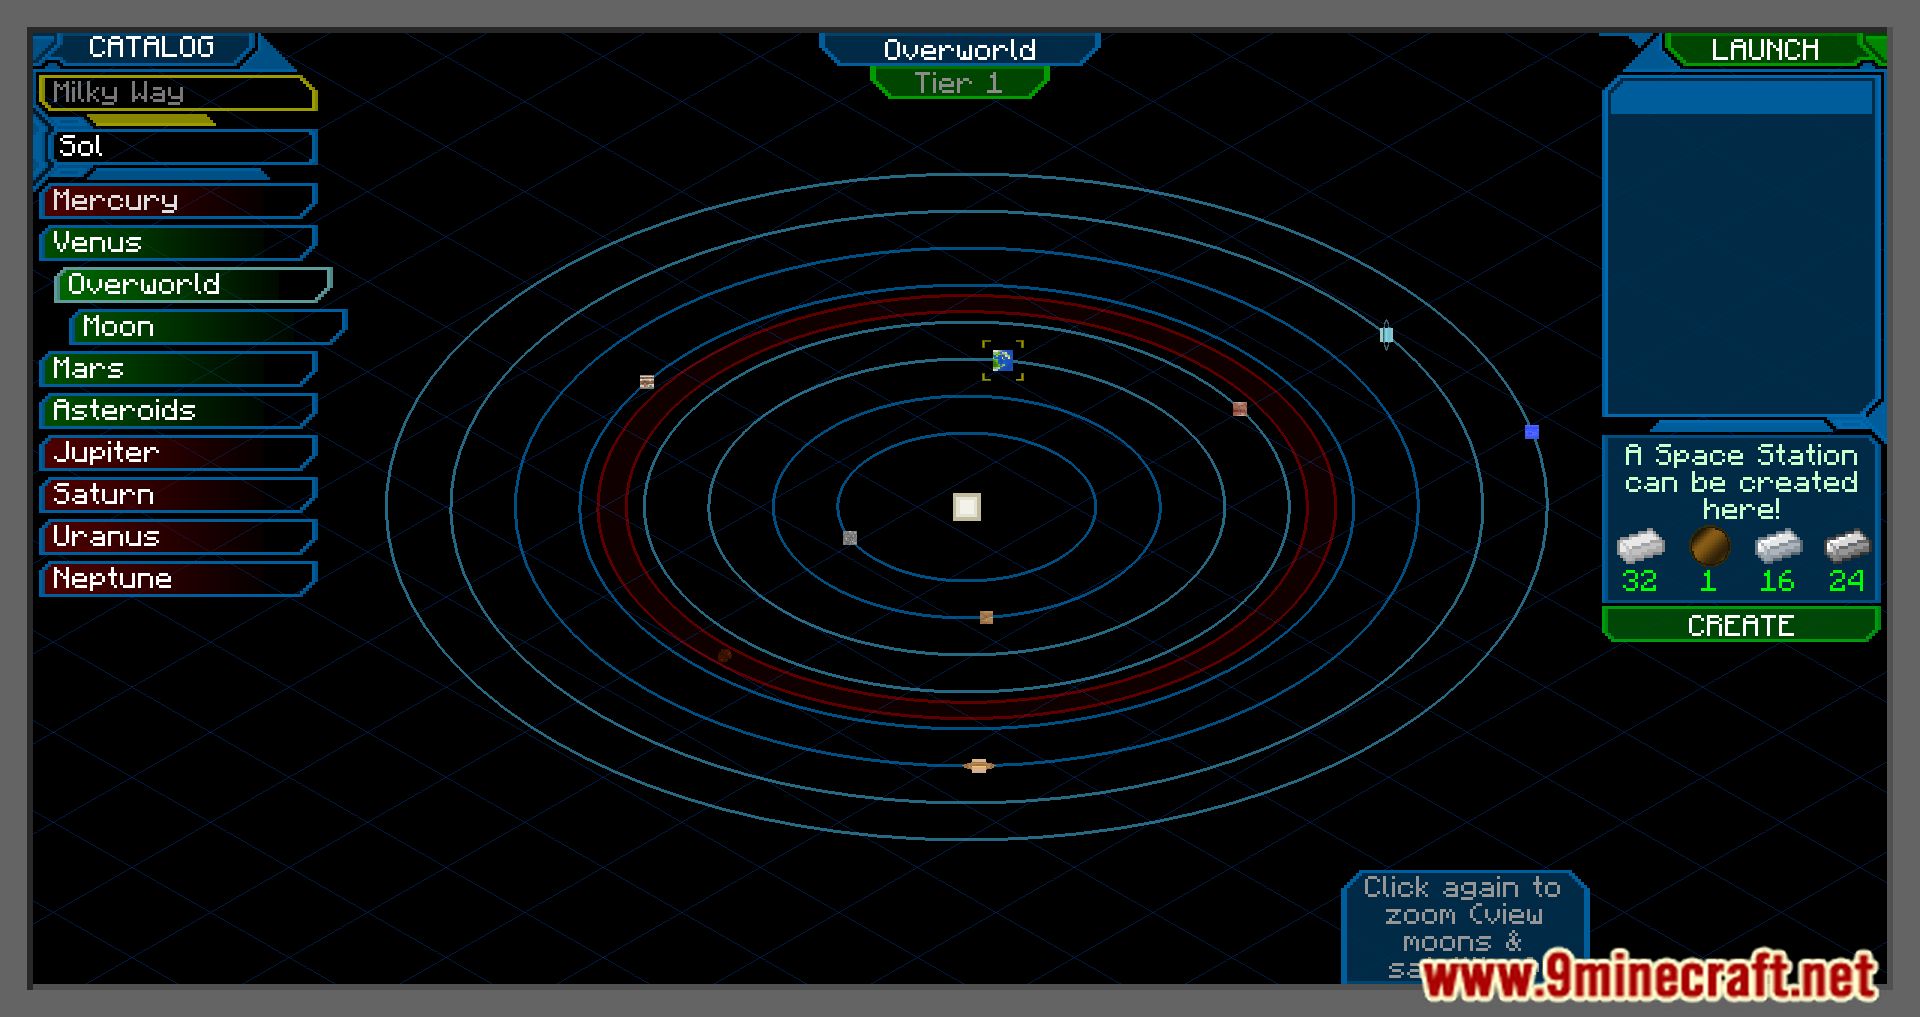Select the light-blue Uranus icon on the map
Viewport: 1920px width, 1017px height.
click(x=1386, y=335)
